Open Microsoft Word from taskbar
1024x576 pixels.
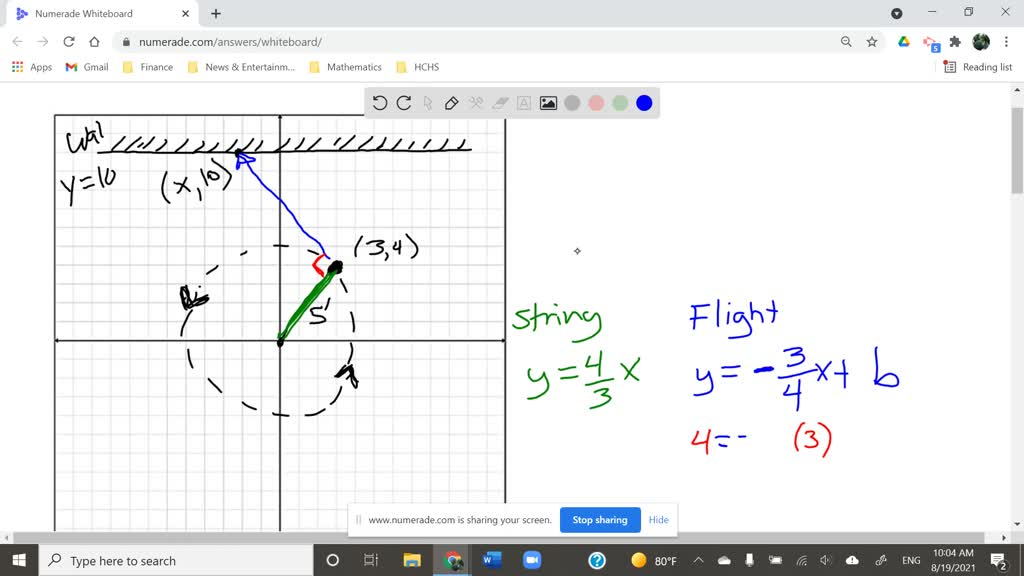492,560
